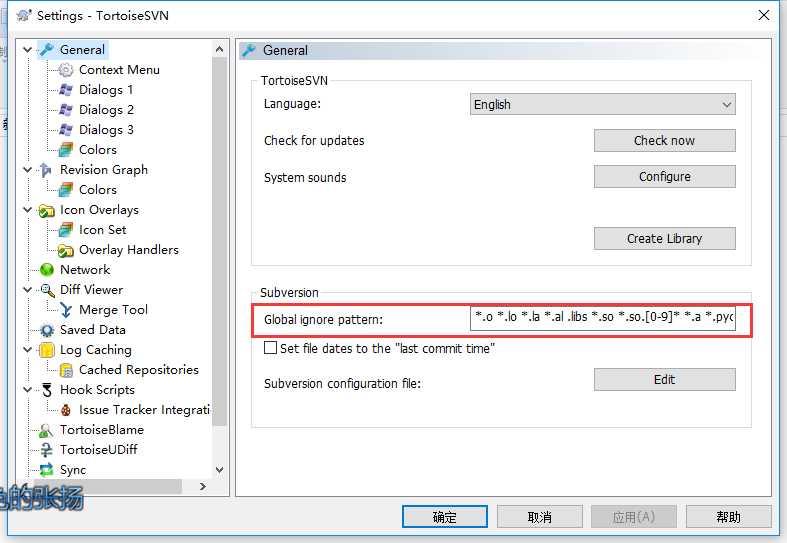Collapse the General tree node

[x=28, y=50]
